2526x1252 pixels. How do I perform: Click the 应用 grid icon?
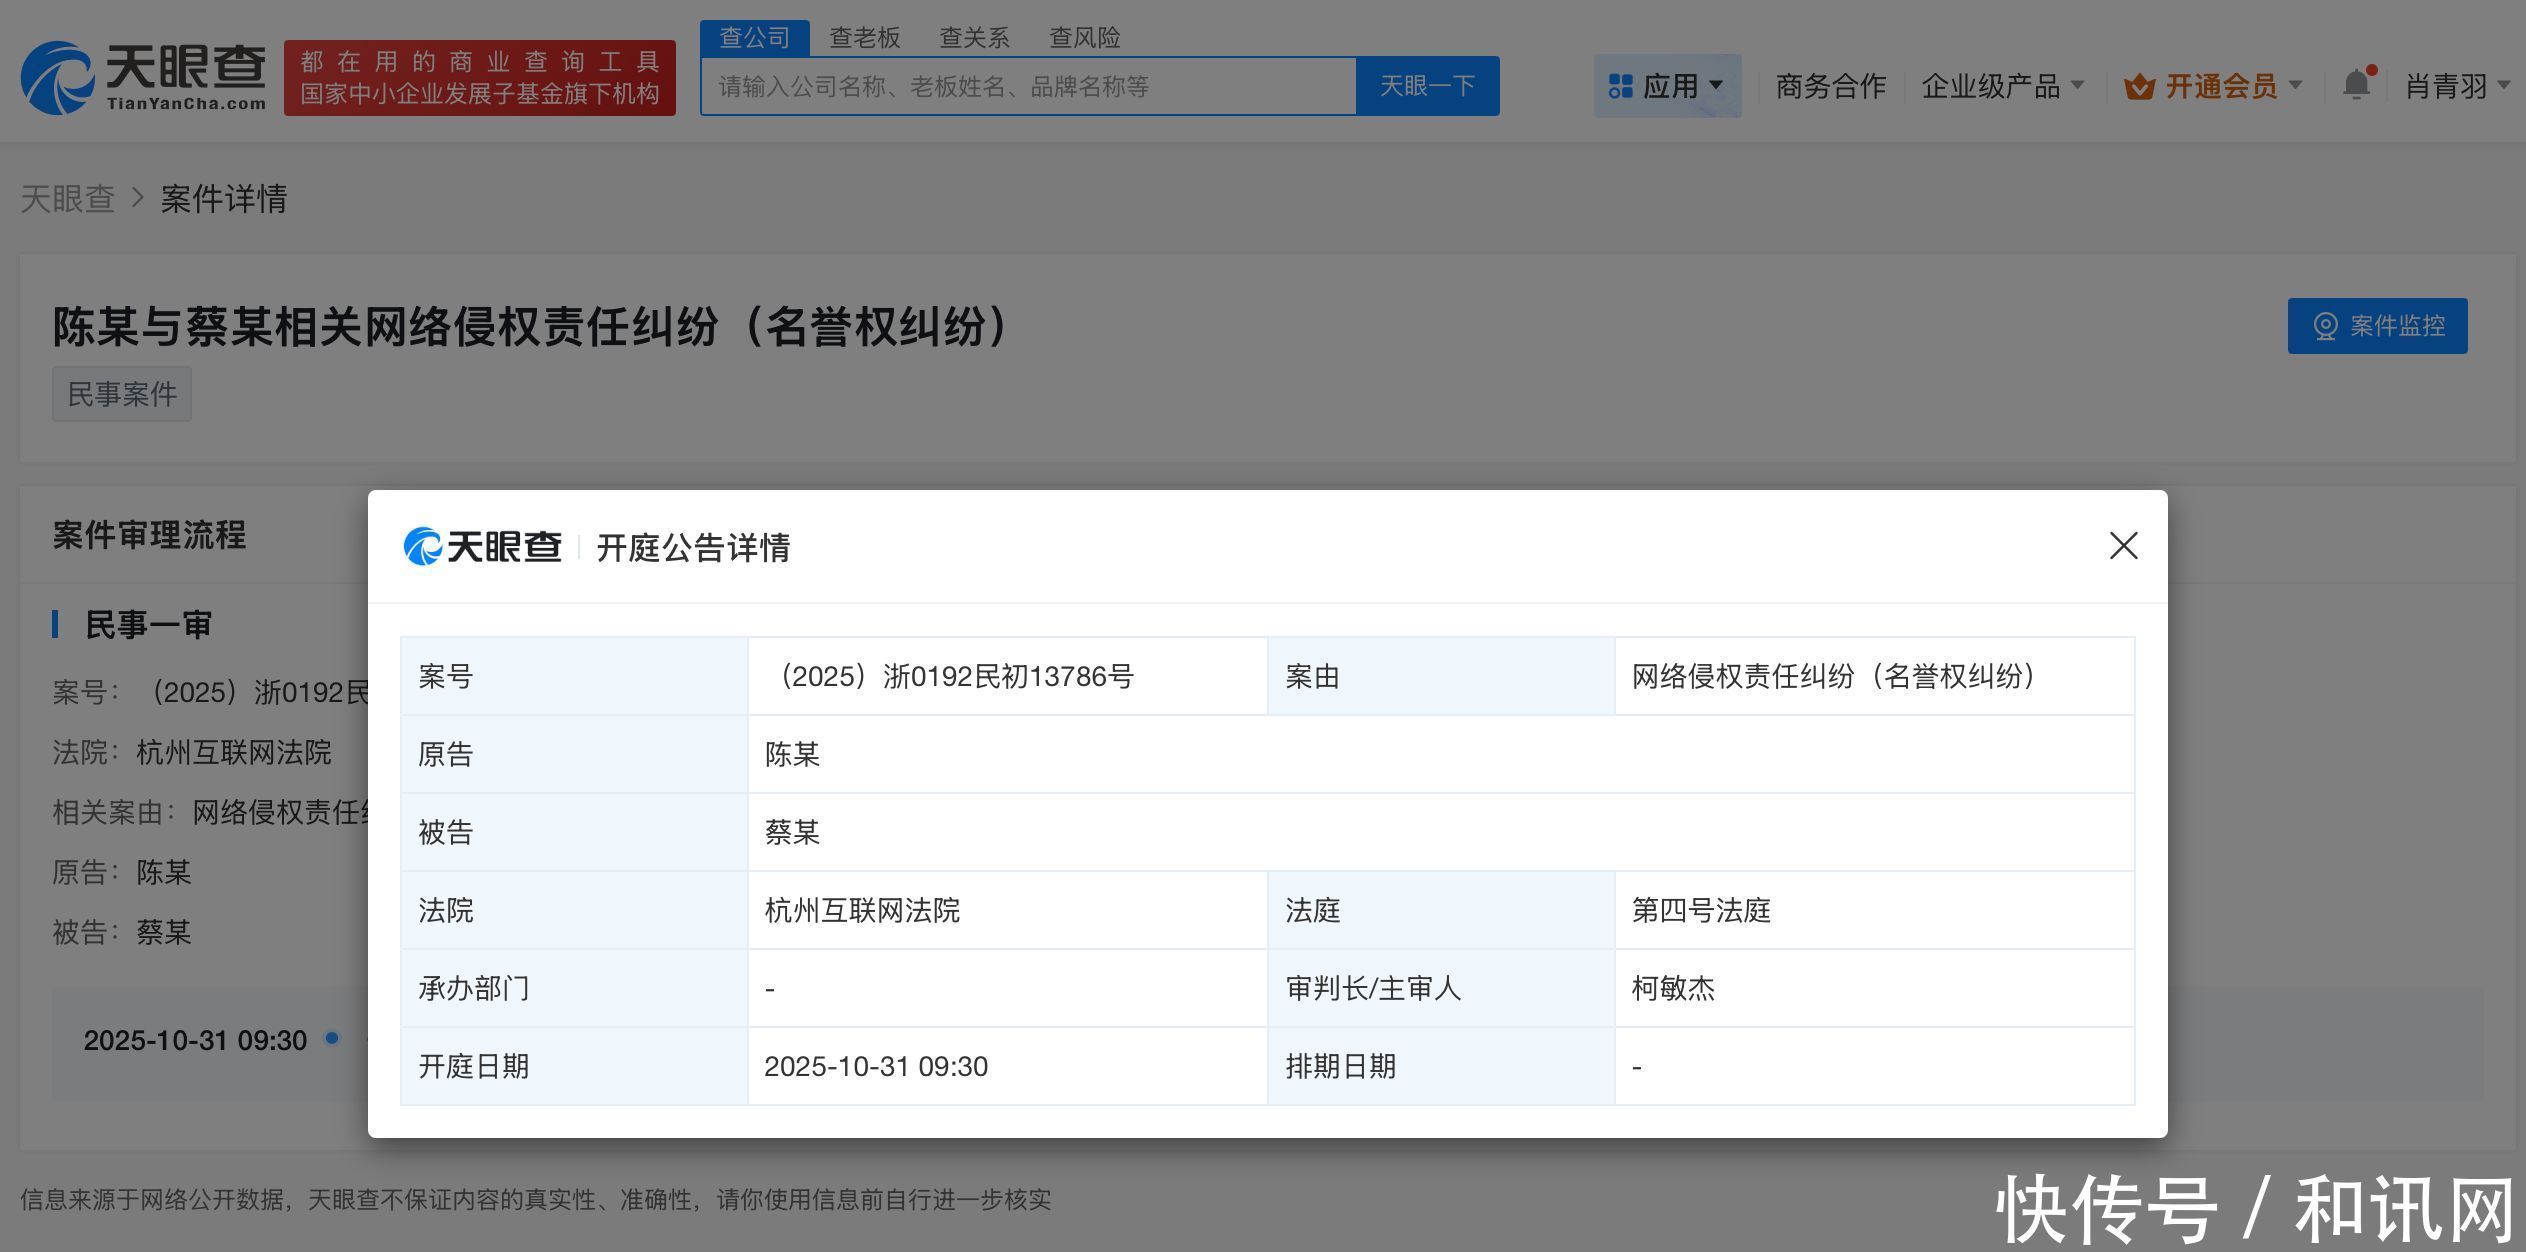pos(1620,87)
